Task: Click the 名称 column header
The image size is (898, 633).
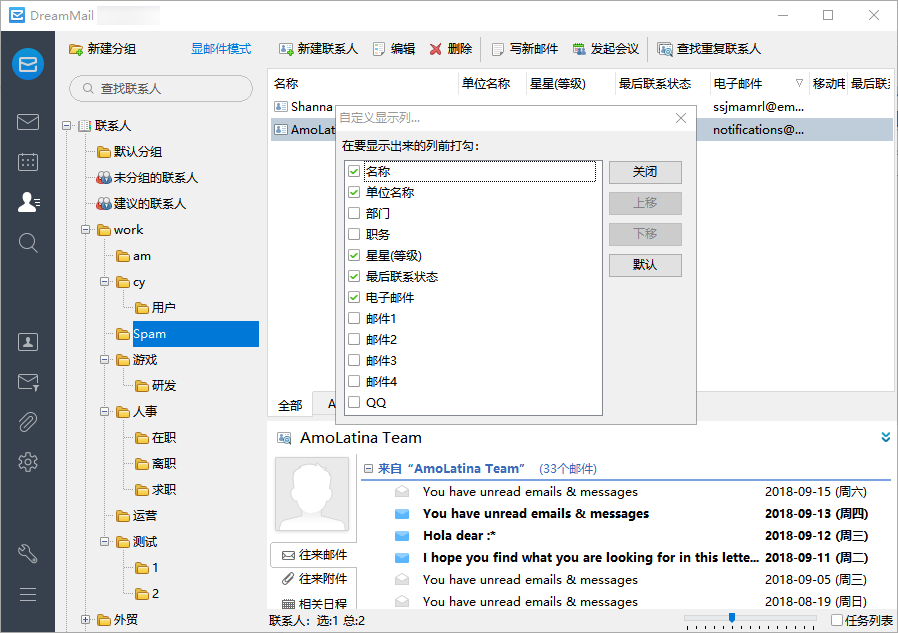Action: 363,84
